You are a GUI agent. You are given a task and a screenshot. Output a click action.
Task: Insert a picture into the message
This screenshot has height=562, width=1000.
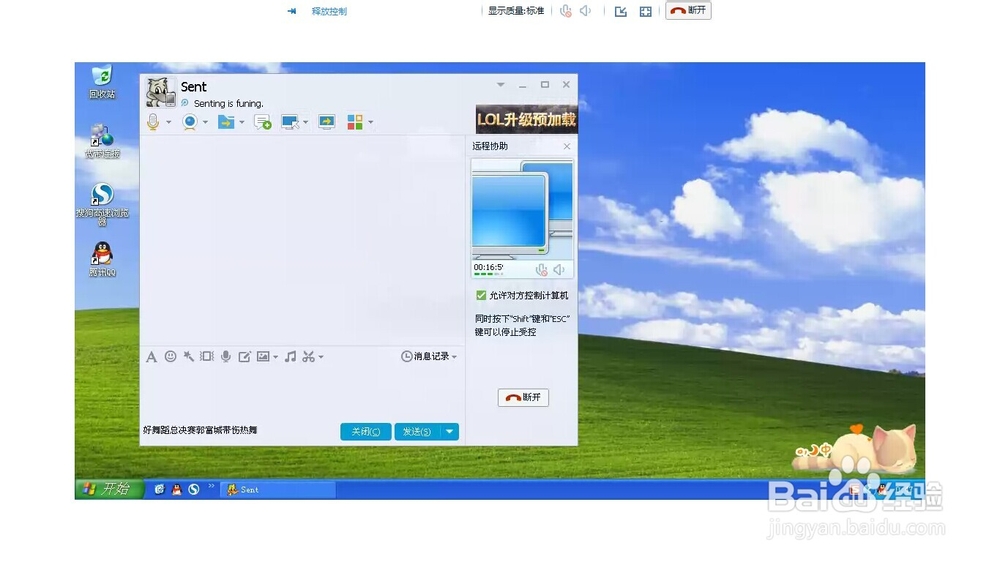click(x=263, y=357)
